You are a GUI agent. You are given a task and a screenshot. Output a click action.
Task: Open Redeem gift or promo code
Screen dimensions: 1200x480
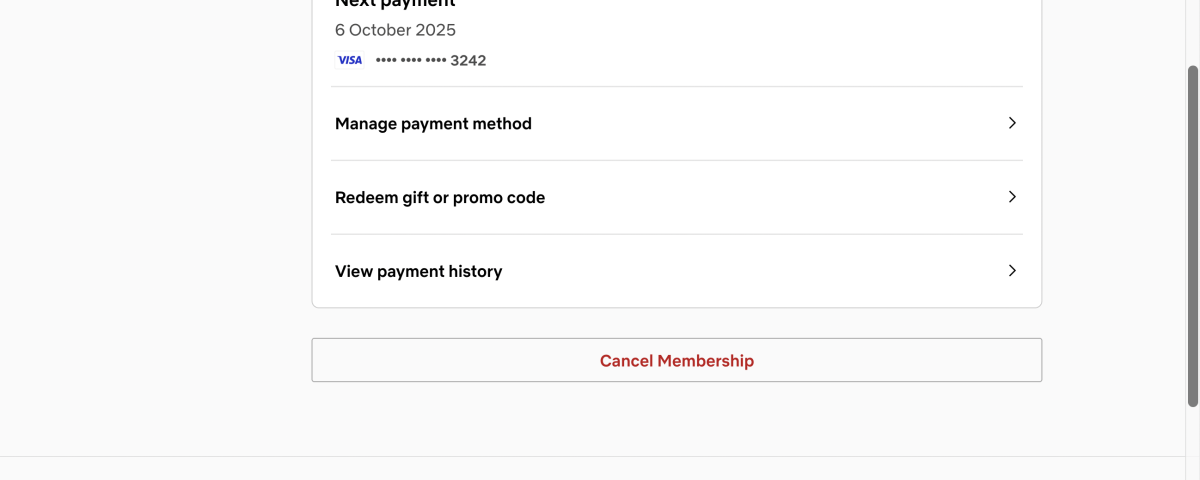coord(440,198)
